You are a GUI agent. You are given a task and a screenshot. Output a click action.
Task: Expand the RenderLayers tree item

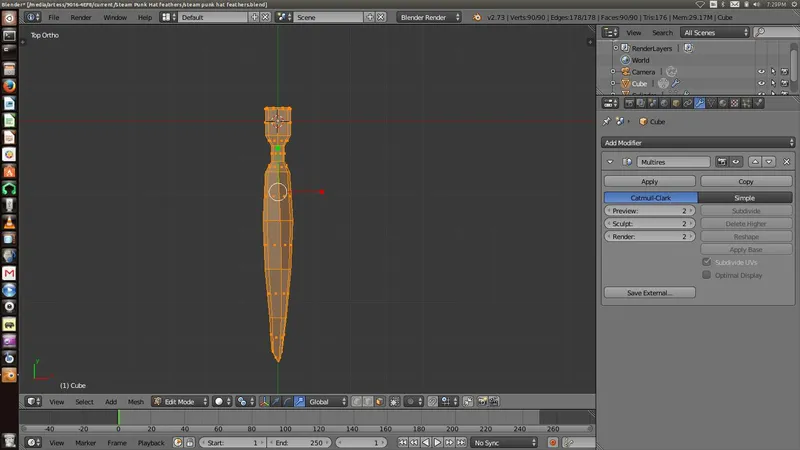point(616,48)
